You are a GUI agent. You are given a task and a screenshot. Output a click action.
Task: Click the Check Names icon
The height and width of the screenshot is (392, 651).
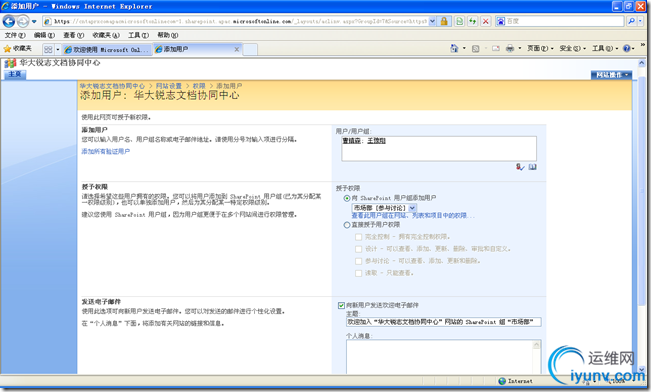(x=520, y=167)
